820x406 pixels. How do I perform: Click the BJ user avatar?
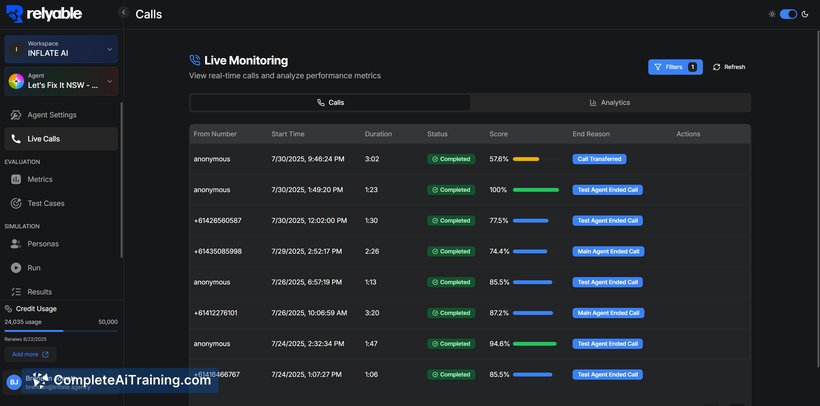tap(13, 382)
